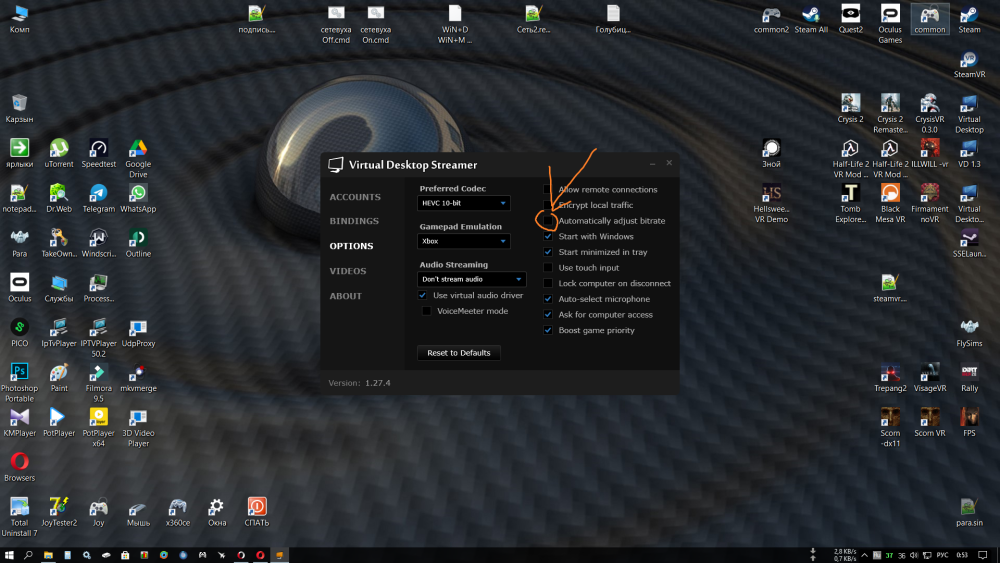This screenshot has width=1000, height=563.
Task: Open Preferred Codec HEVC 10-bit dropdown
Action: tap(464, 203)
